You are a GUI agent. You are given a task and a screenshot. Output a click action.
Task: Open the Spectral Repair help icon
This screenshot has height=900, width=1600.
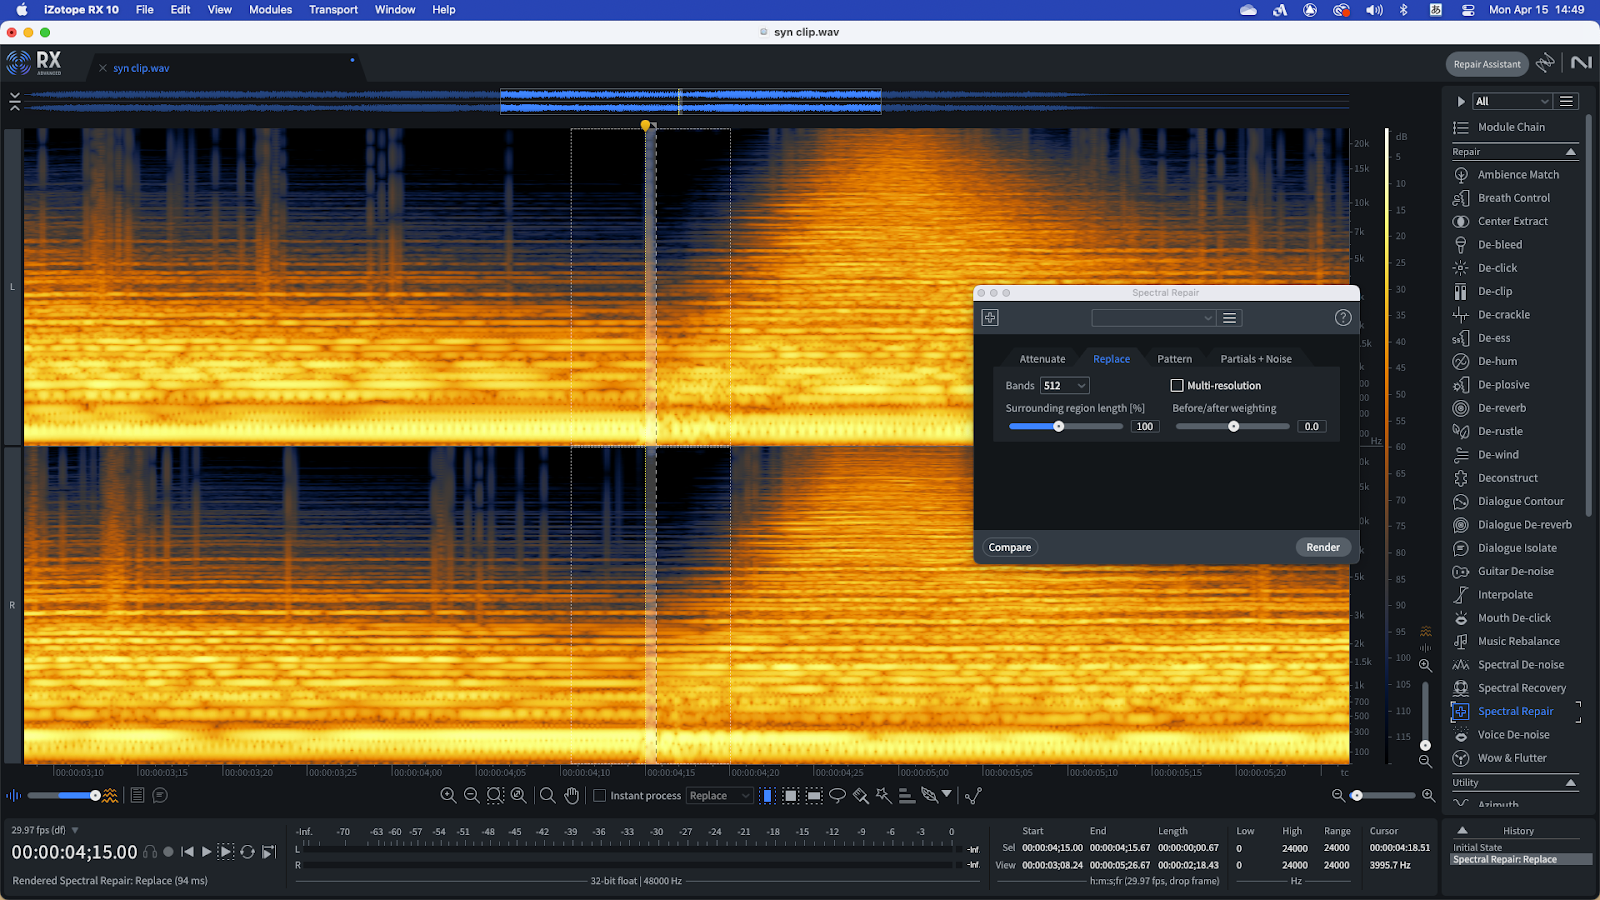coord(1343,318)
